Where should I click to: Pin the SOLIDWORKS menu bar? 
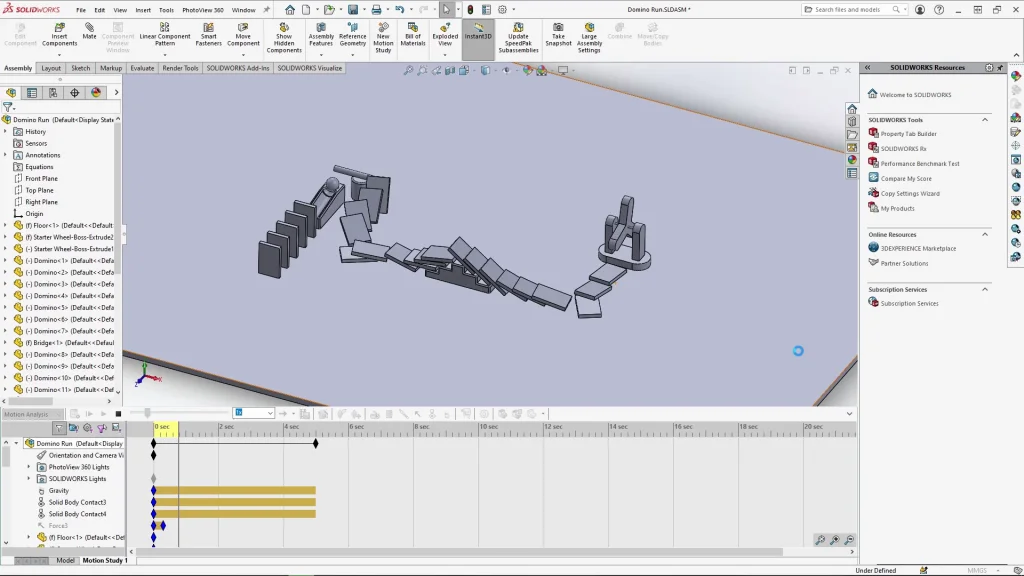(267, 10)
